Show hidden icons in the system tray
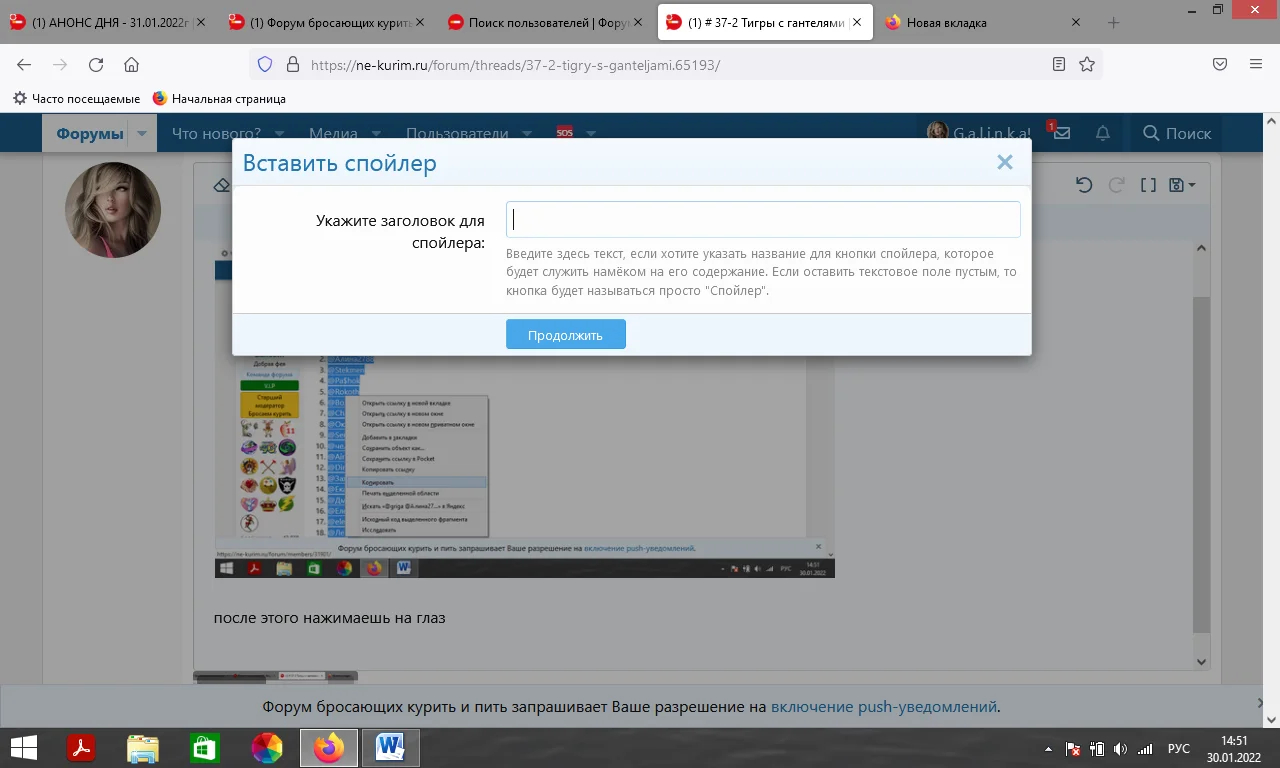The width and height of the screenshot is (1280, 768). coord(1046,747)
